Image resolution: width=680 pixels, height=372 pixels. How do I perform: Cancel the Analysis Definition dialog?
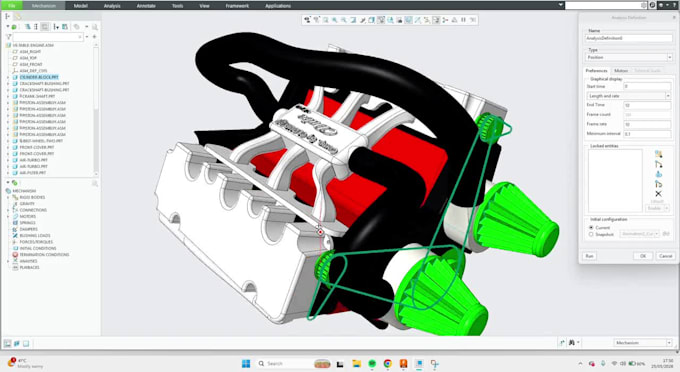pyautogui.click(x=665, y=256)
